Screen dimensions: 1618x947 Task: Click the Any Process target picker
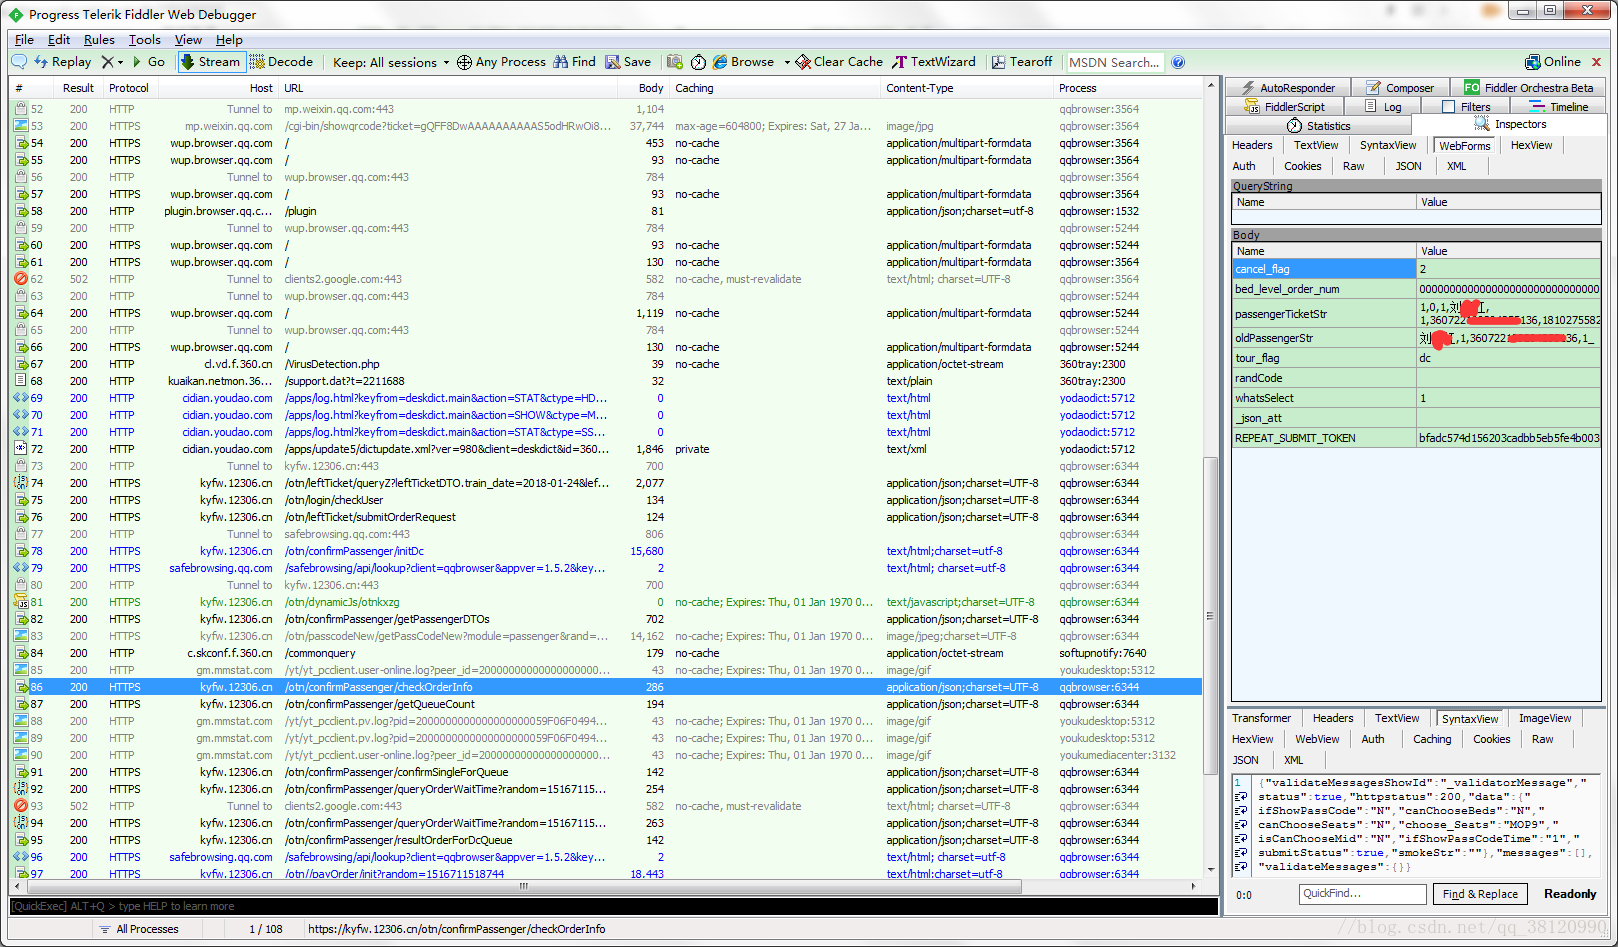click(502, 62)
